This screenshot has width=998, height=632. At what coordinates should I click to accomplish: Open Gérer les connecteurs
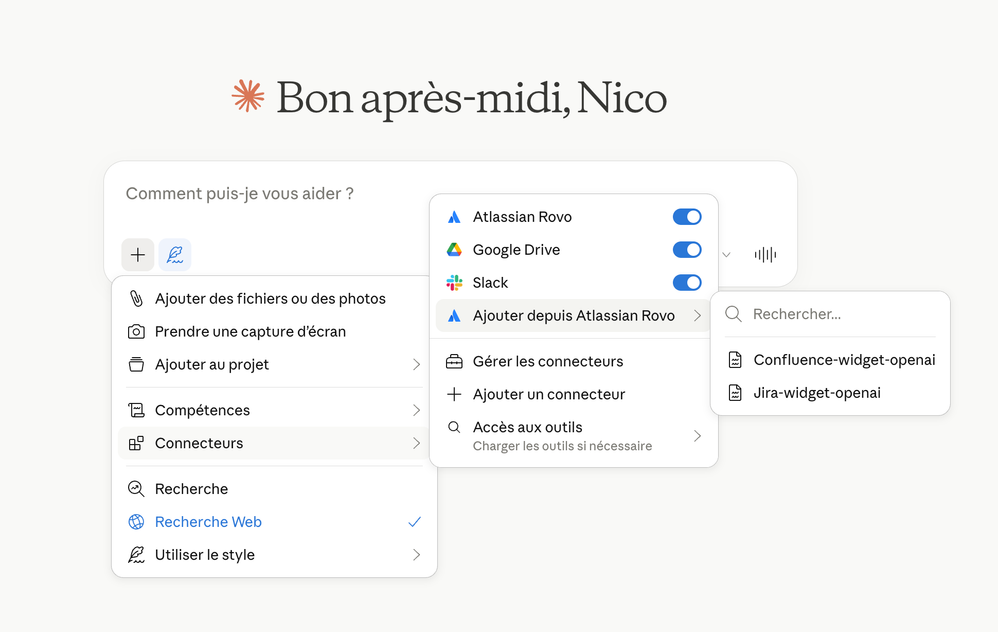pyautogui.click(x=573, y=362)
